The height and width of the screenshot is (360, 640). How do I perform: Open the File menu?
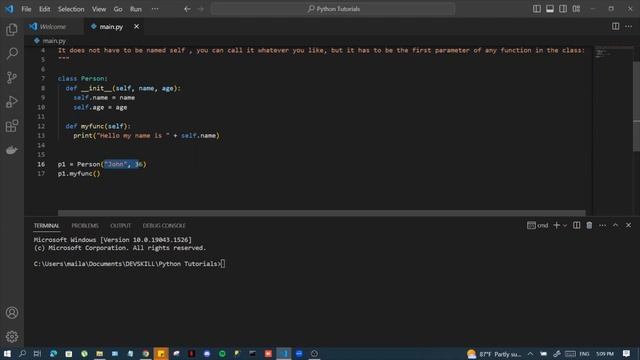point(26,9)
